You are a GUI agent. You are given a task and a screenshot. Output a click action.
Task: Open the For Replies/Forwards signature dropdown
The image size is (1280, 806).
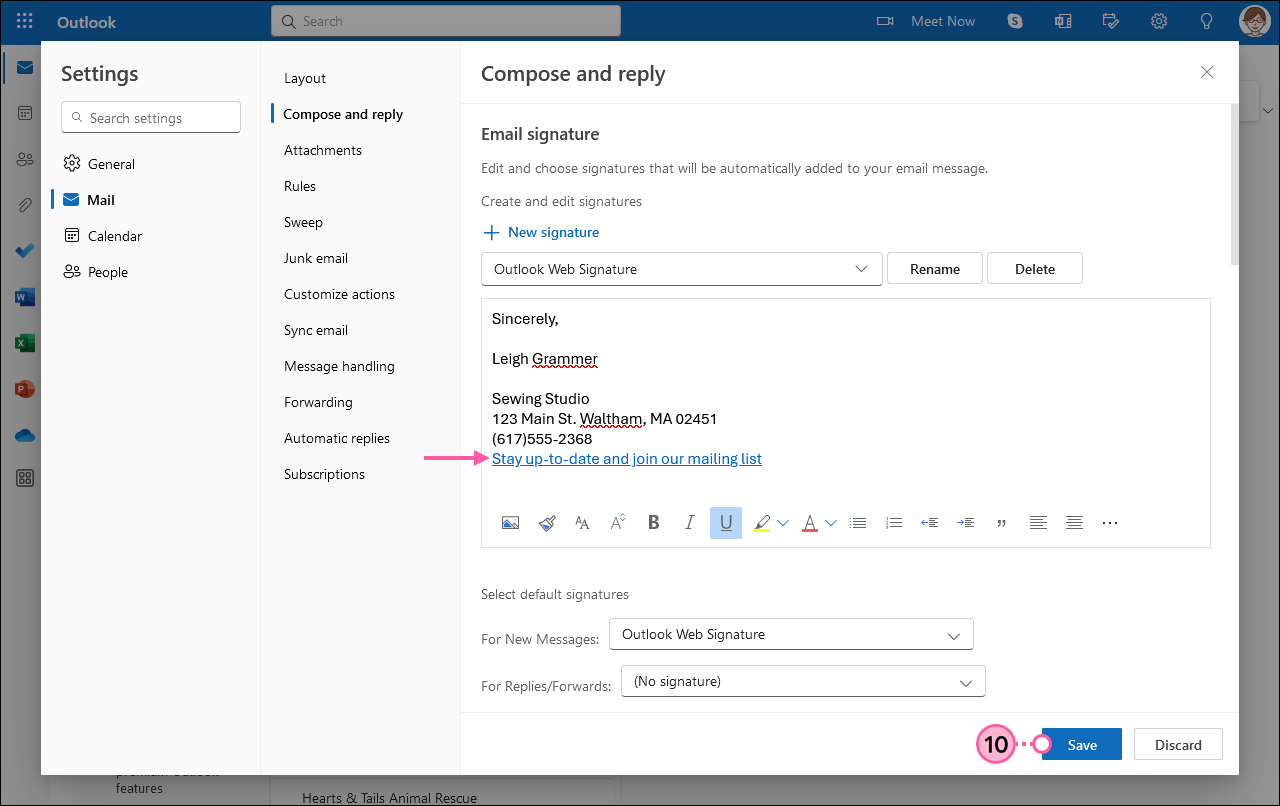(803, 681)
